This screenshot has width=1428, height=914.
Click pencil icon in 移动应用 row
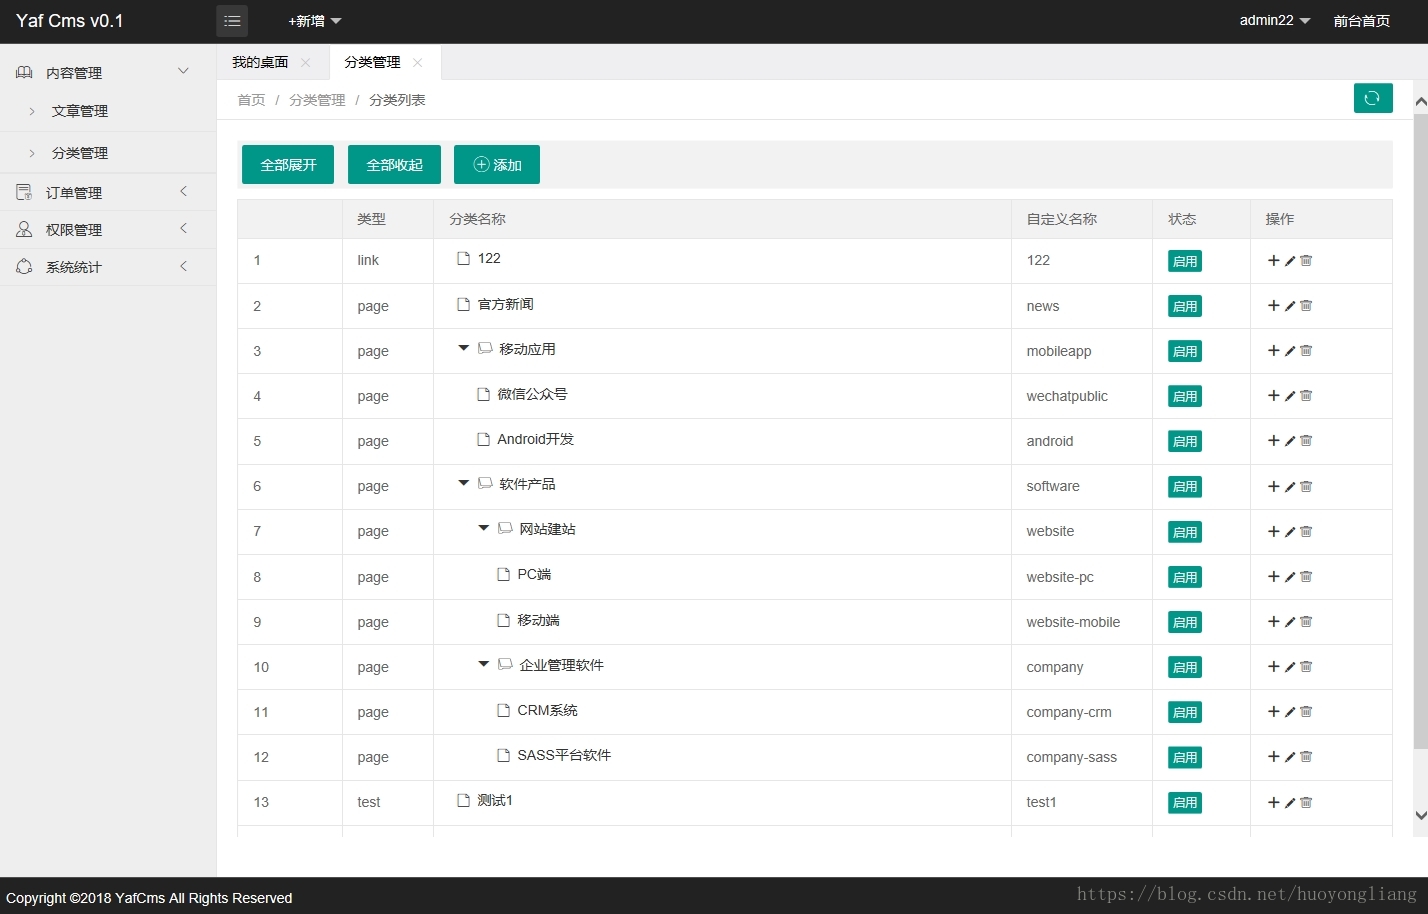coord(1290,351)
